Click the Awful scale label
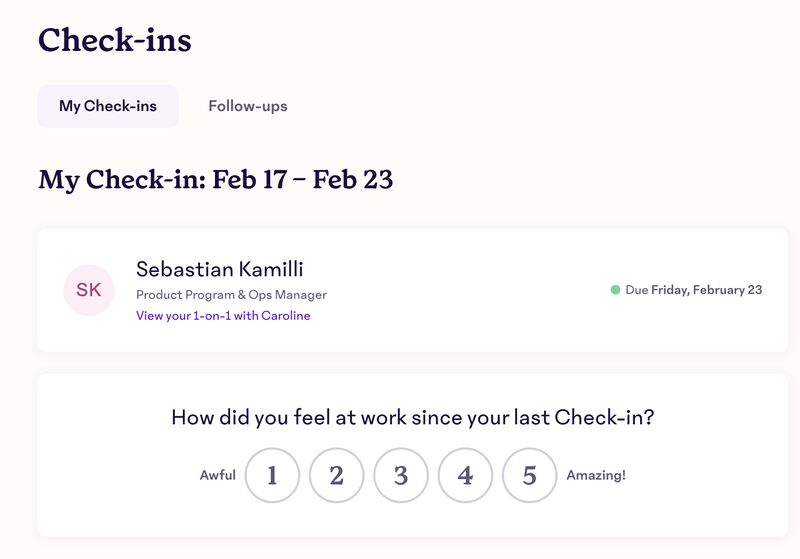The height and width of the screenshot is (559, 800). click(217, 475)
